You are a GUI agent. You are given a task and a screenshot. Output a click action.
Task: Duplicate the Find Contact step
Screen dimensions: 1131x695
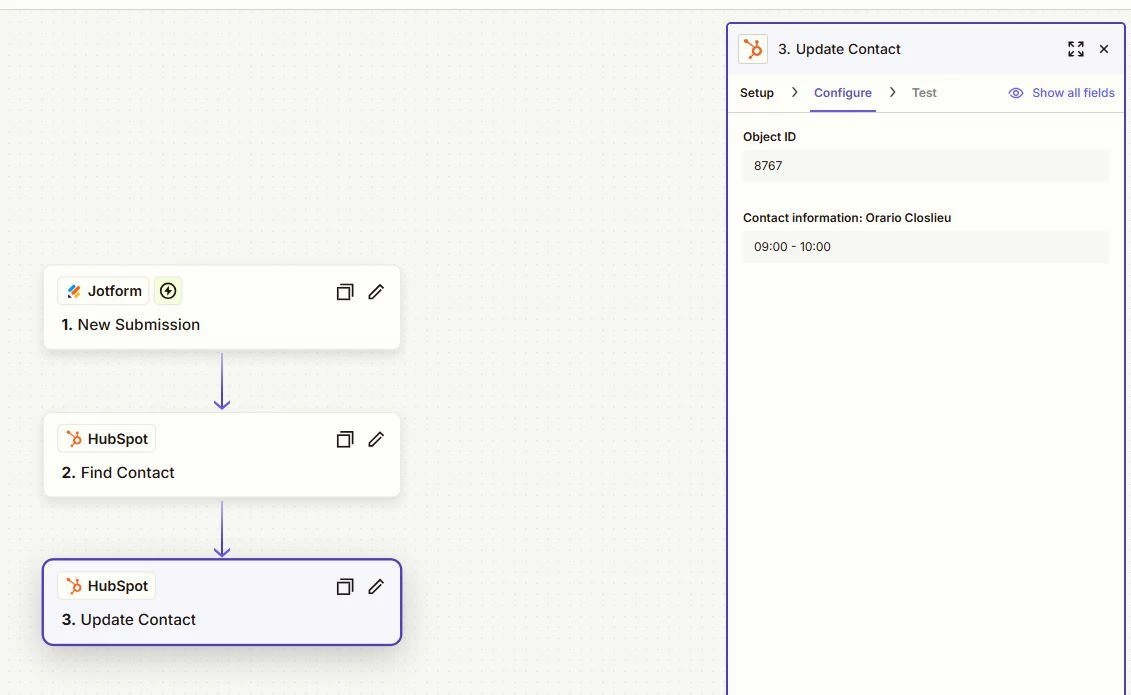[x=345, y=439]
